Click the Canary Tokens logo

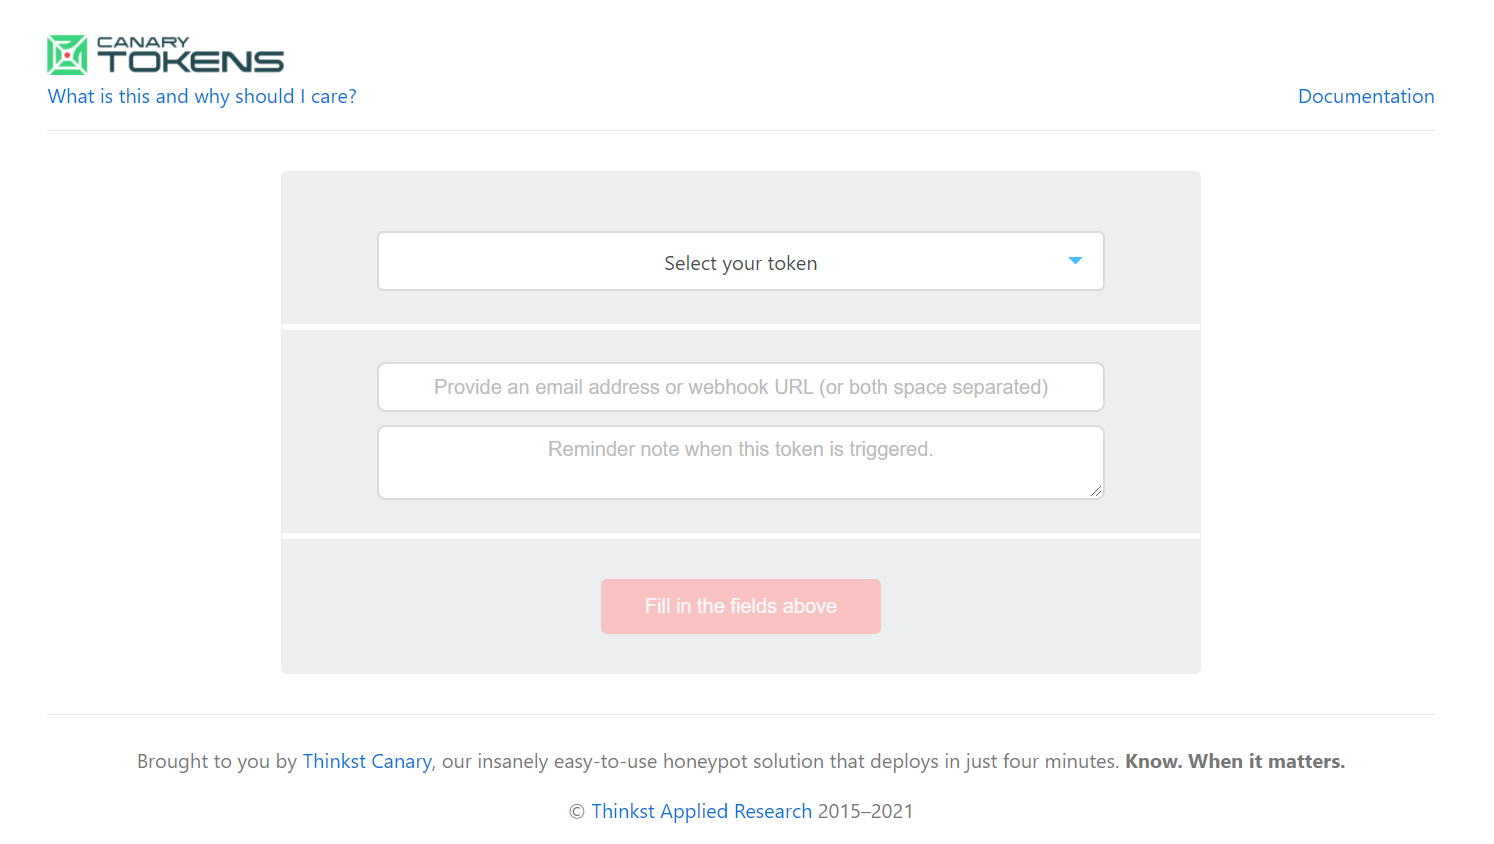(166, 55)
